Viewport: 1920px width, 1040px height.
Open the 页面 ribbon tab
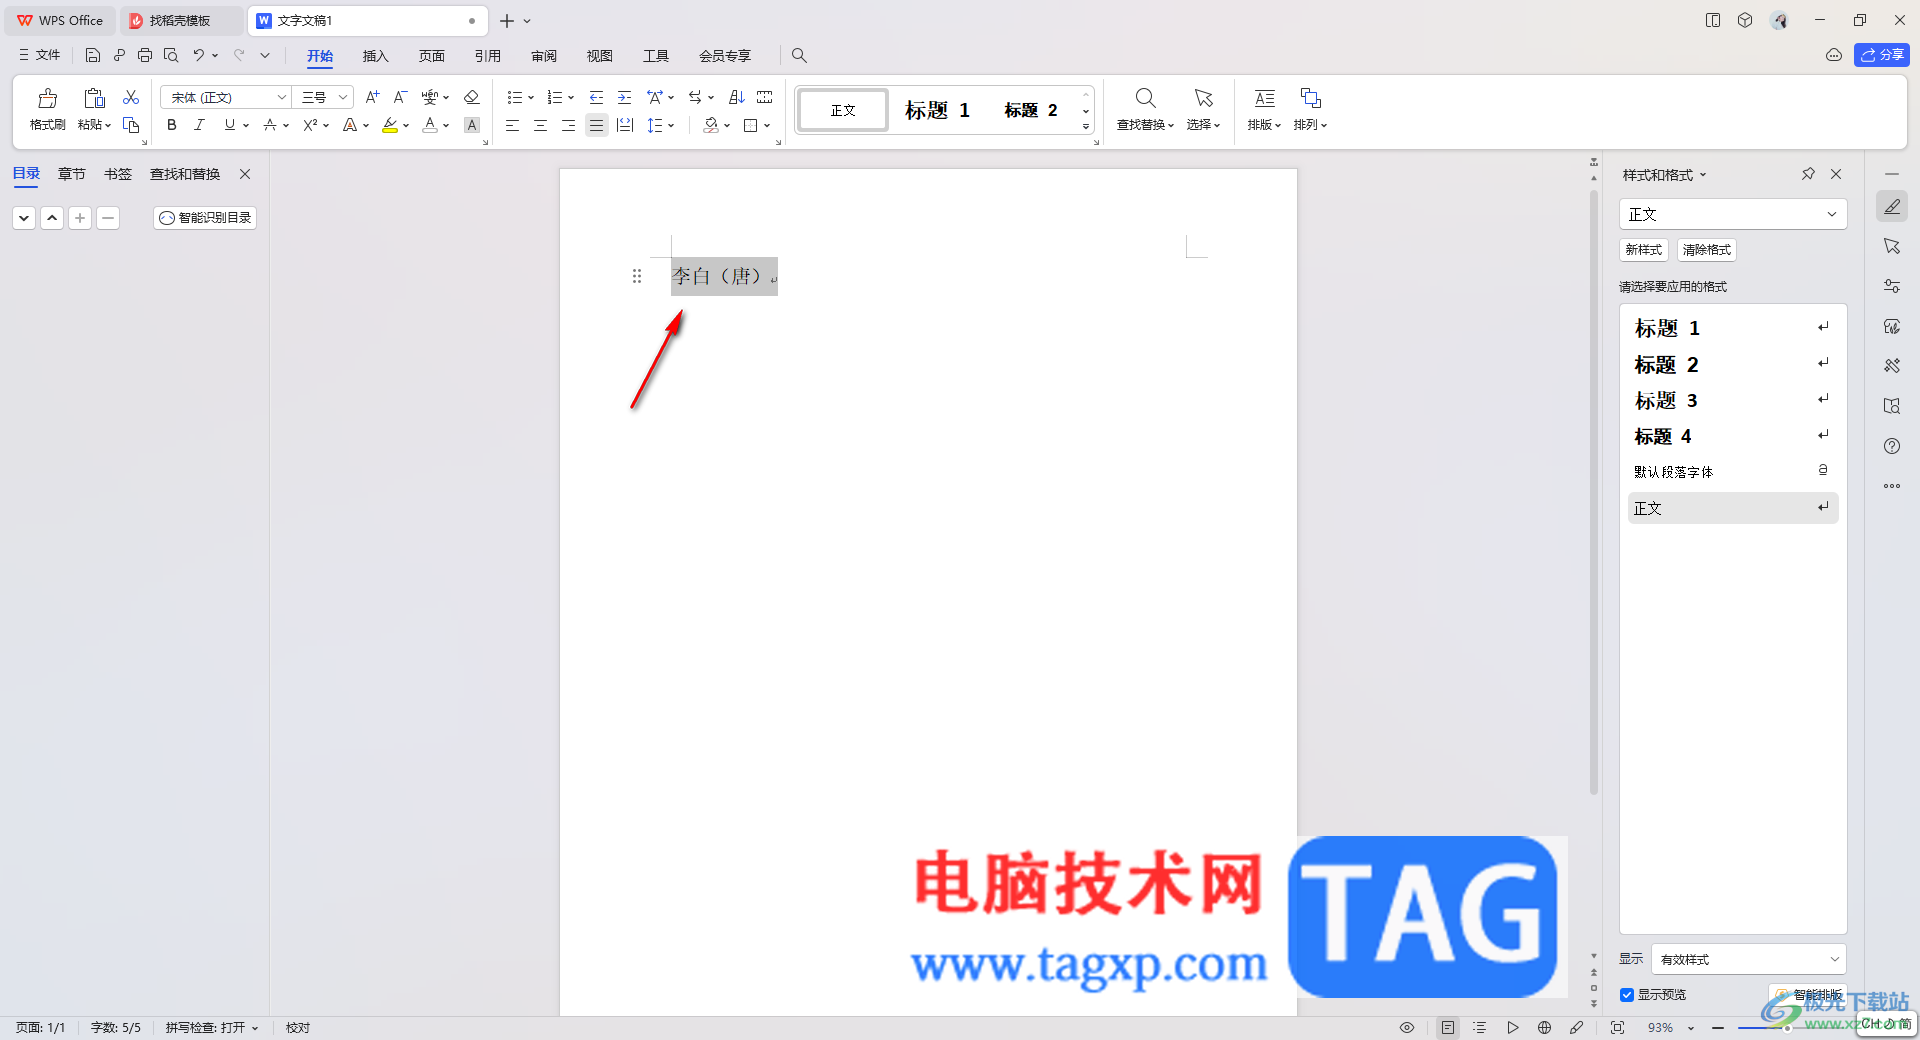431,56
